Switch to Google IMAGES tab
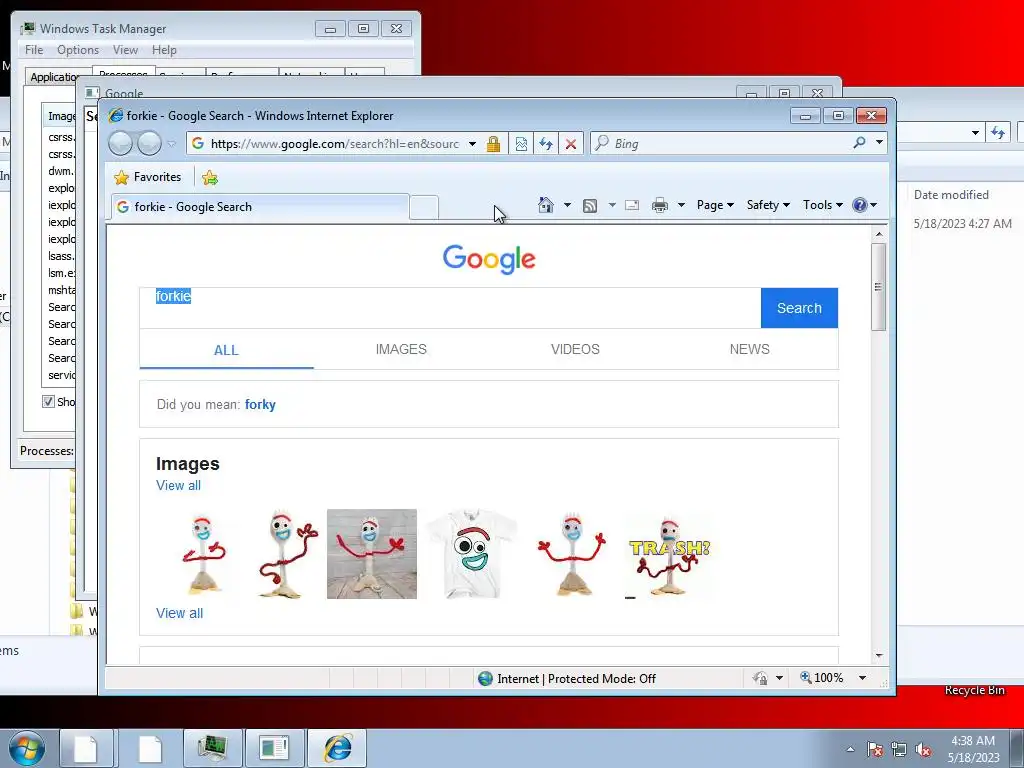 coord(401,349)
